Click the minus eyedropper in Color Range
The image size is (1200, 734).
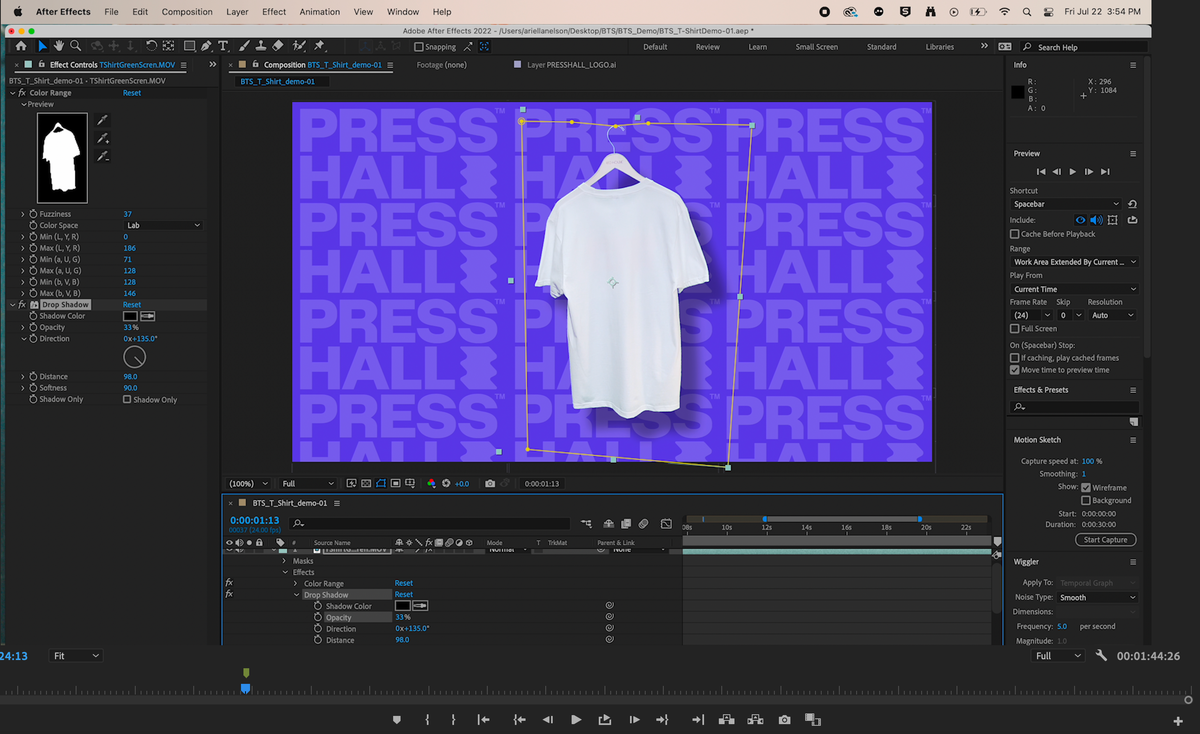102,156
